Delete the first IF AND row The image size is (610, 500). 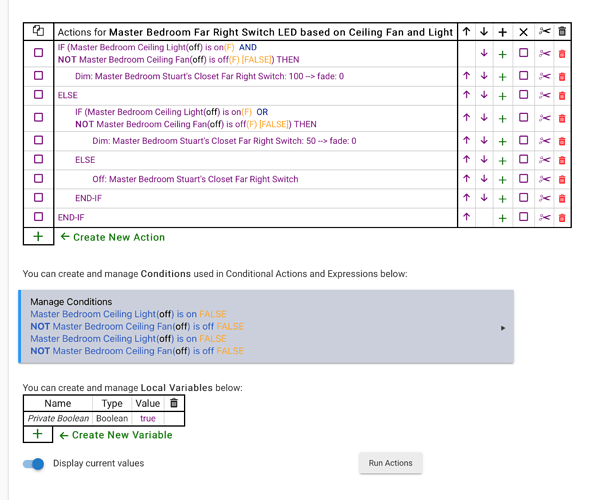click(x=562, y=54)
